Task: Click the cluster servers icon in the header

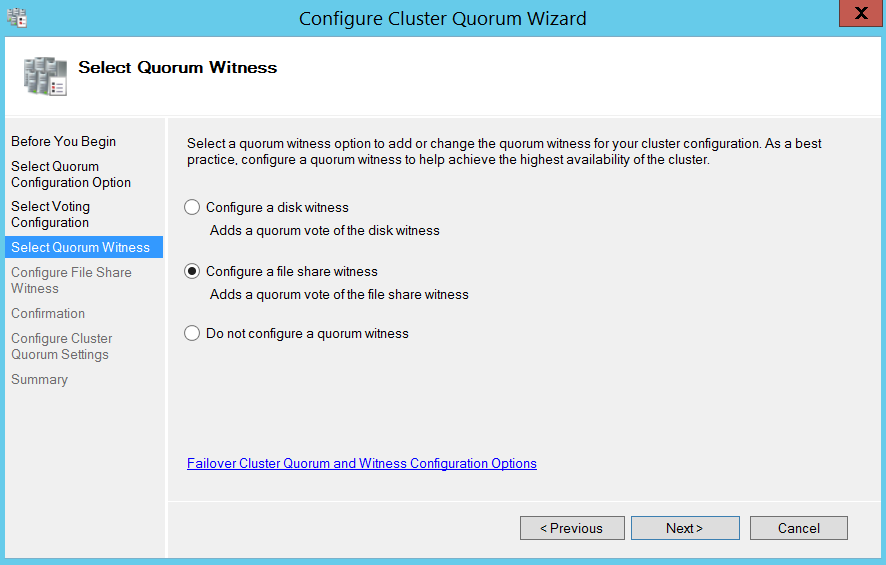Action: coord(45,75)
